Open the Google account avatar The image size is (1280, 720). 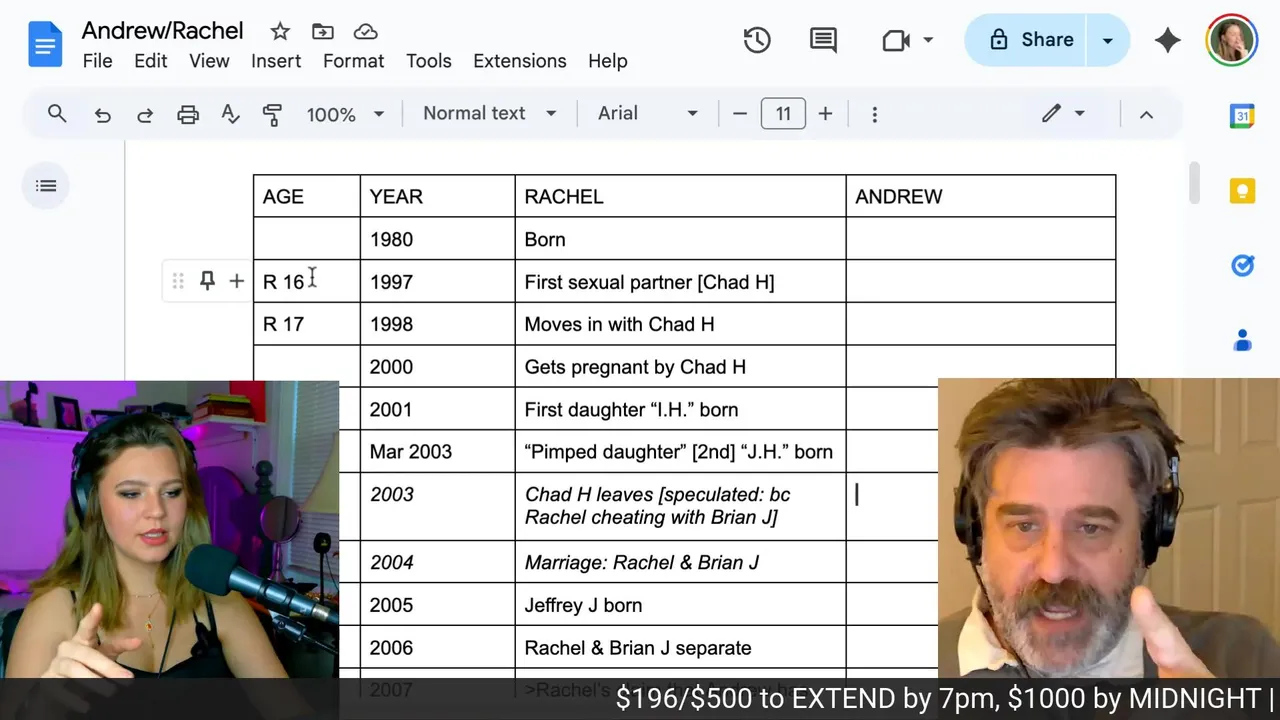pyautogui.click(x=1231, y=40)
